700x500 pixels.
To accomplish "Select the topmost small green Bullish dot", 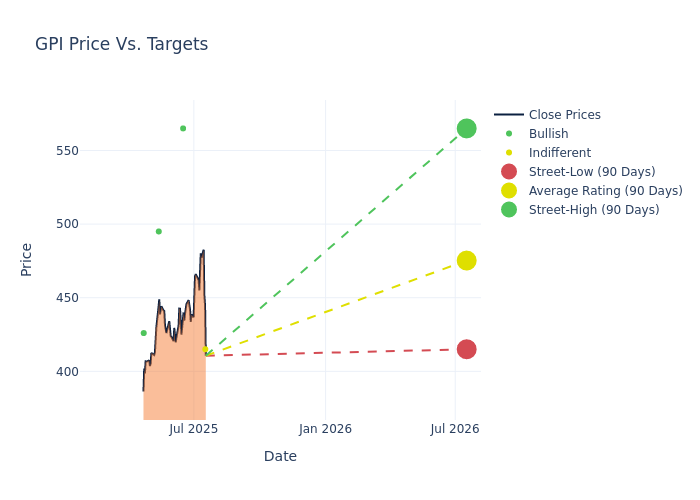I will [x=183, y=128].
